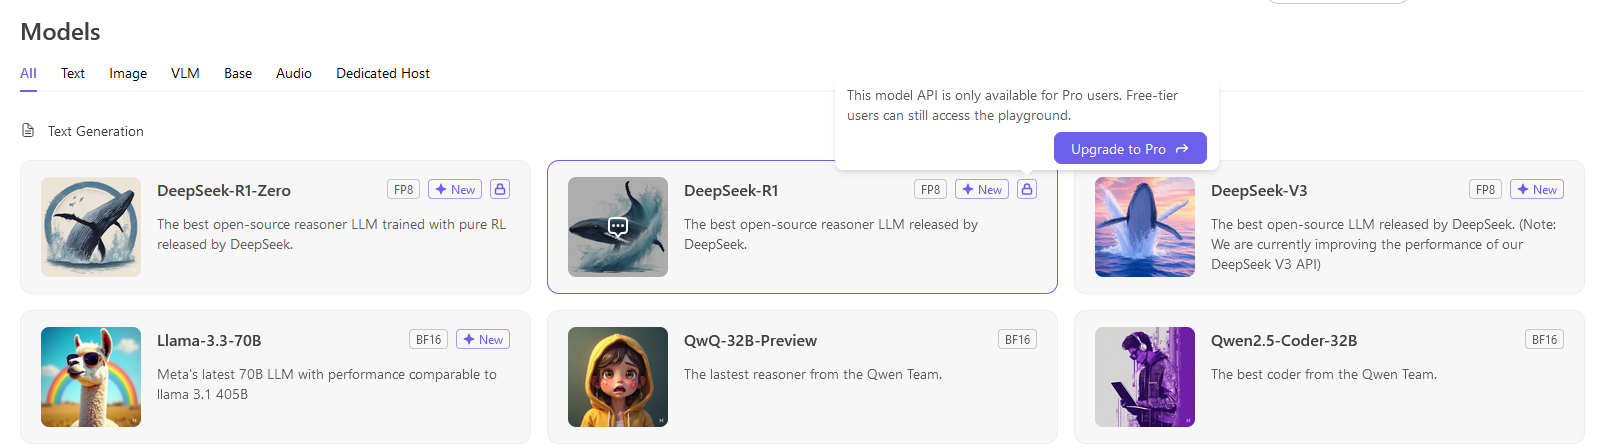The width and height of the screenshot is (1623, 448).
Task: Click the BF16 tag on QwQ-32B-Preview
Action: [x=1017, y=339]
